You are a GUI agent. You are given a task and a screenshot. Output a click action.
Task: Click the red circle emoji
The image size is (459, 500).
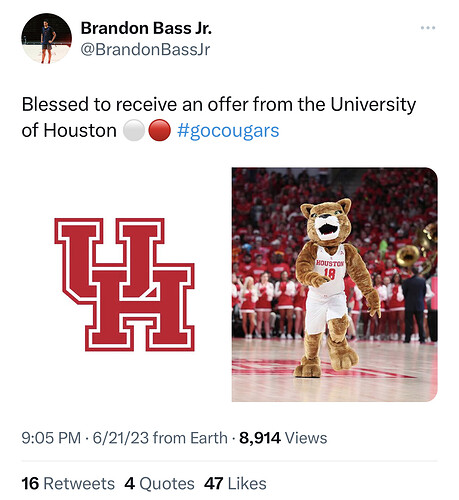click(160, 130)
